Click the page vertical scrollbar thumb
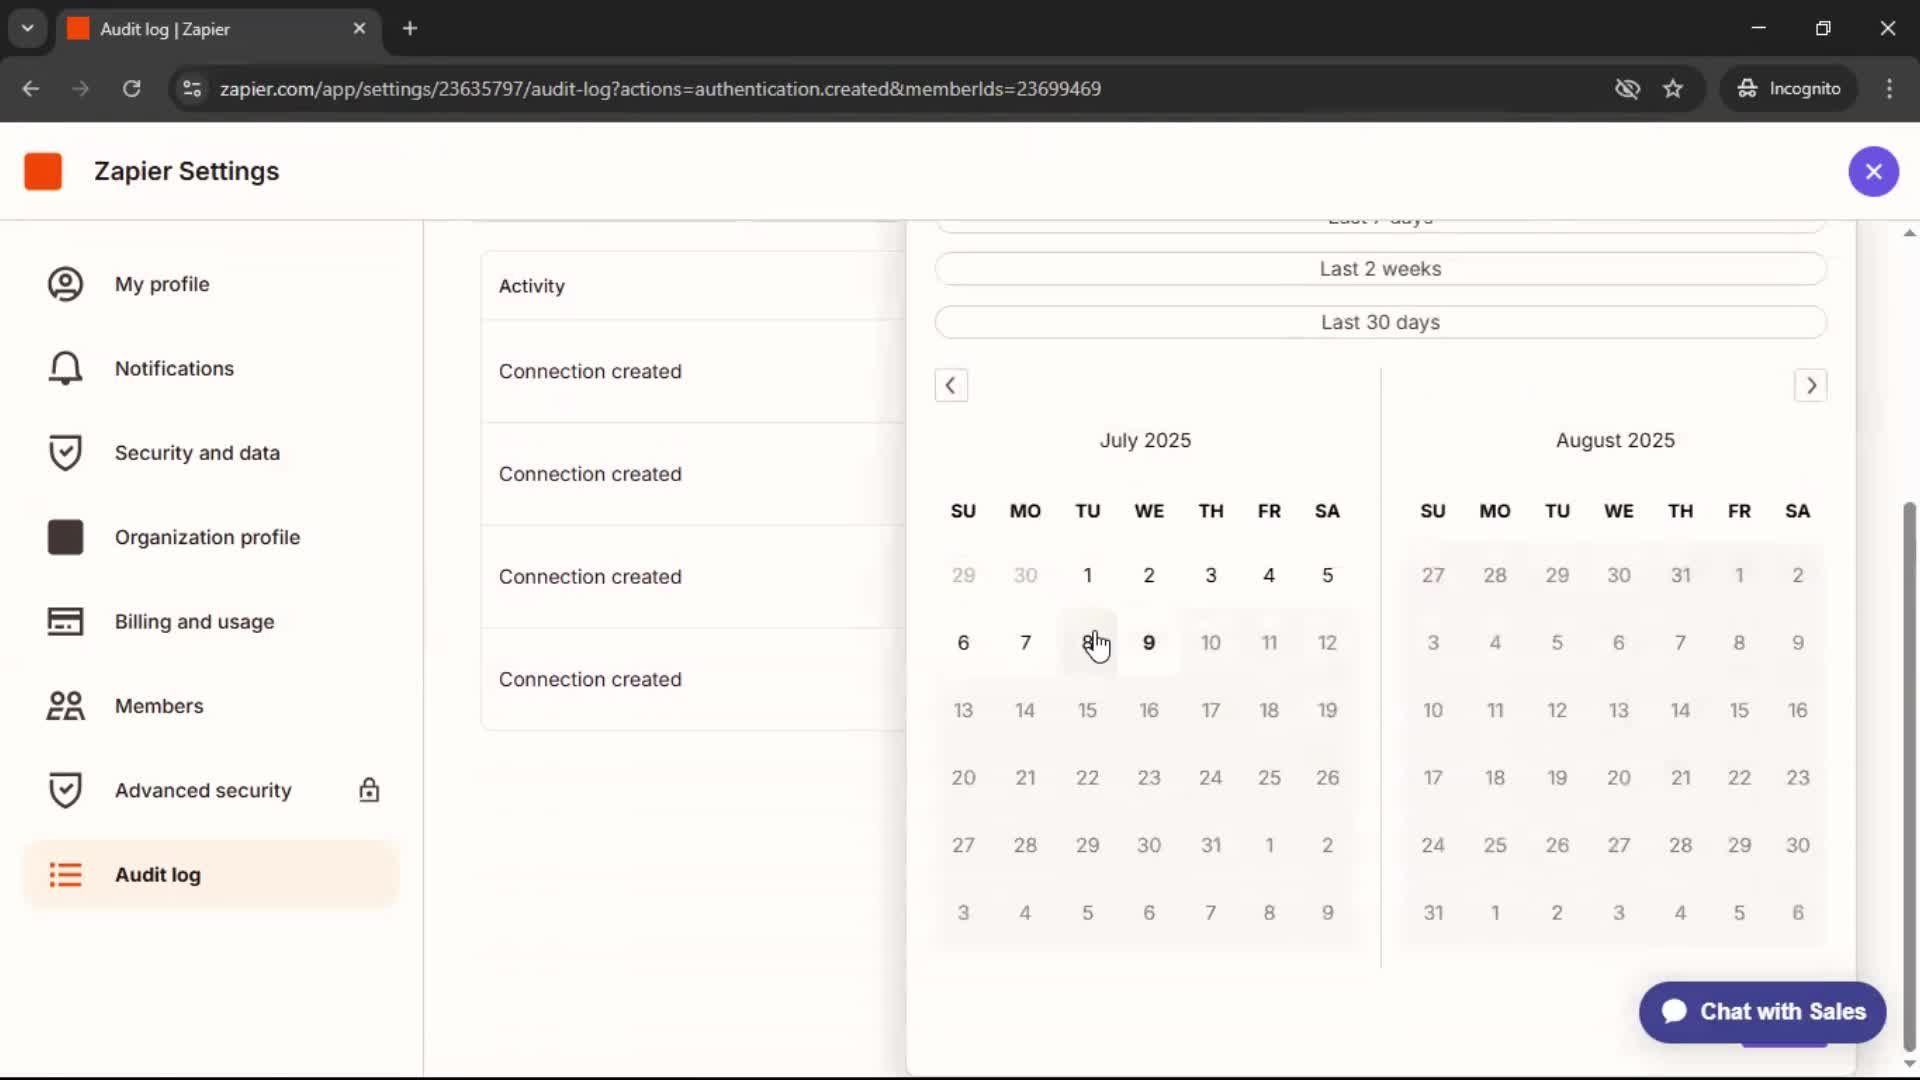This screenshot has width=1920, height=1080. [x=1909, y=777]
